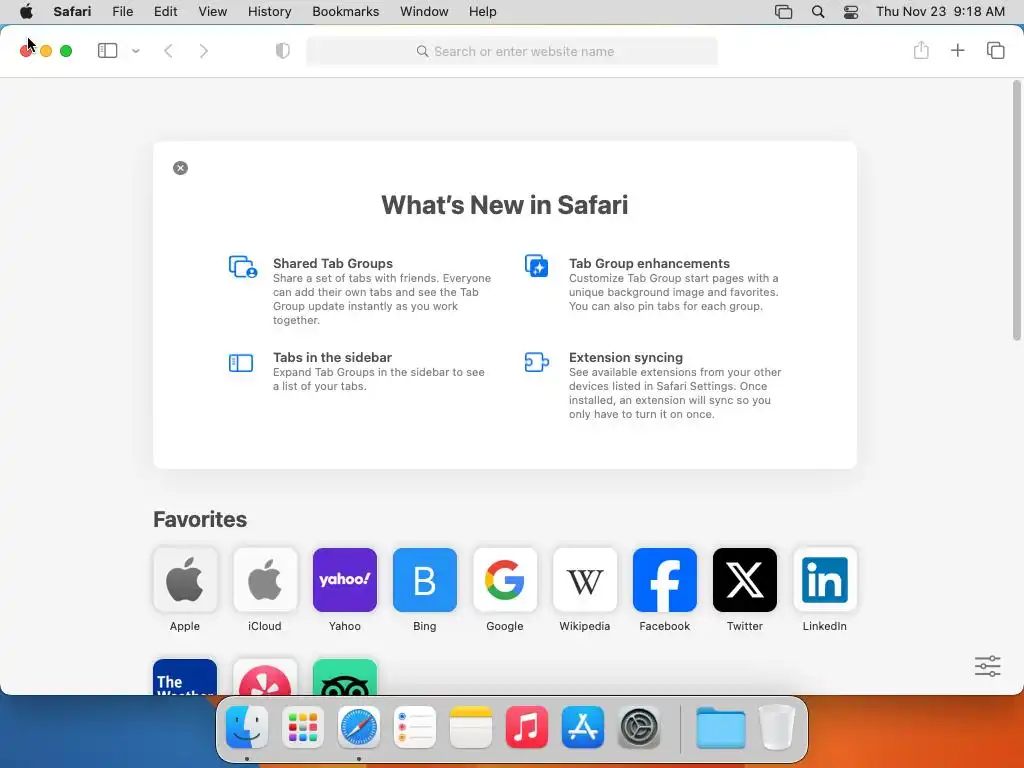Viewport: 1024px width, 768px height.
Task: Go back with the left chevron
Action: pos(168,51)
